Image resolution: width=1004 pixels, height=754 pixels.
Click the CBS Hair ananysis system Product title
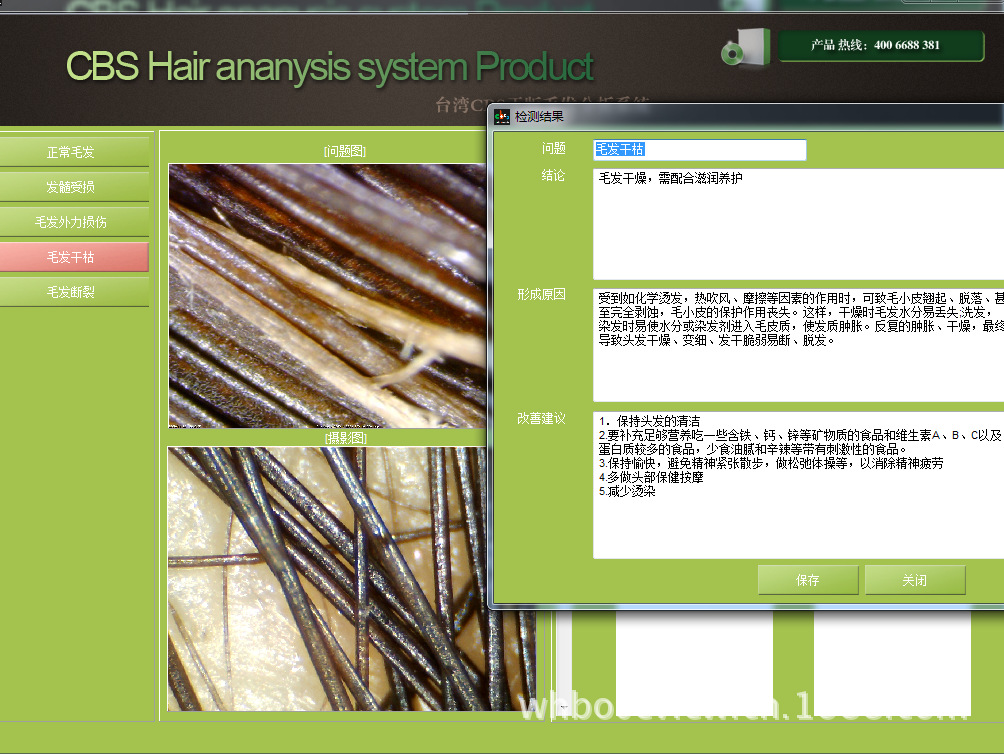(330, 67)
